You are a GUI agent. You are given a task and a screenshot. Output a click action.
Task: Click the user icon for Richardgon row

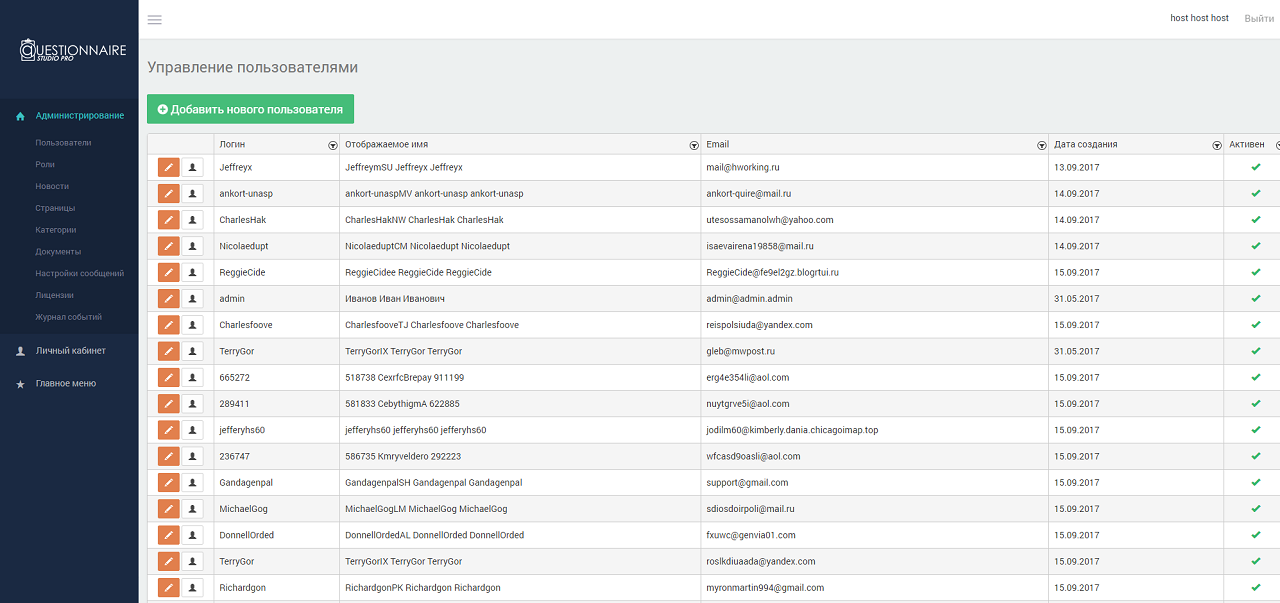(x=192, y=587)
